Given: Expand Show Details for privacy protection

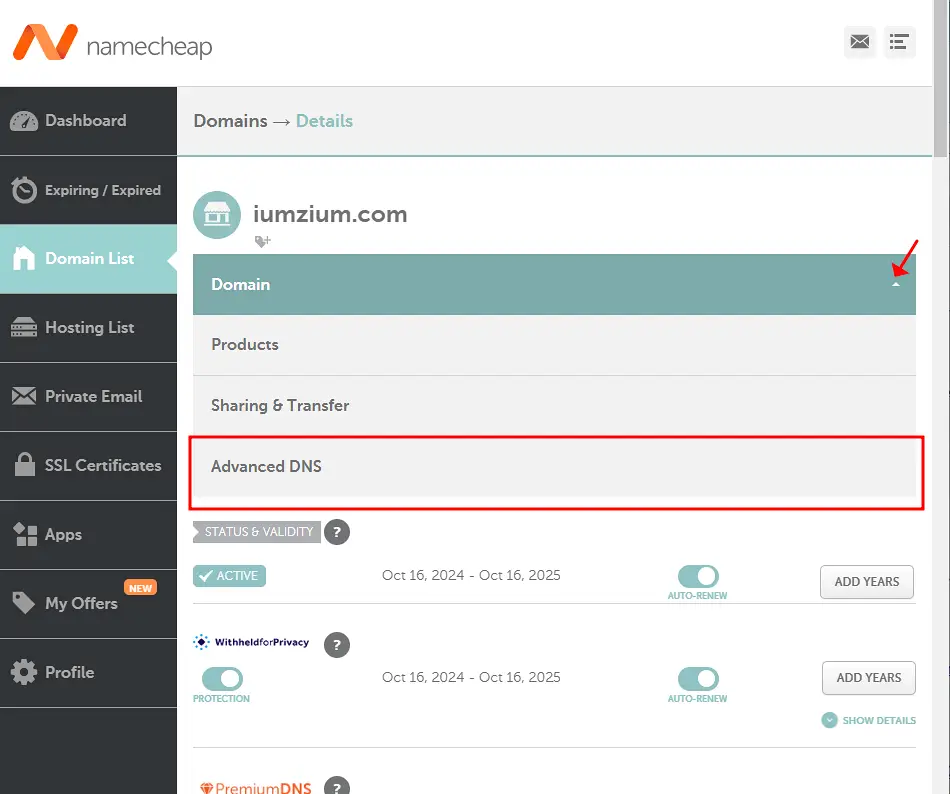Looking at the screenshot, I should click(x=868, y=720).
